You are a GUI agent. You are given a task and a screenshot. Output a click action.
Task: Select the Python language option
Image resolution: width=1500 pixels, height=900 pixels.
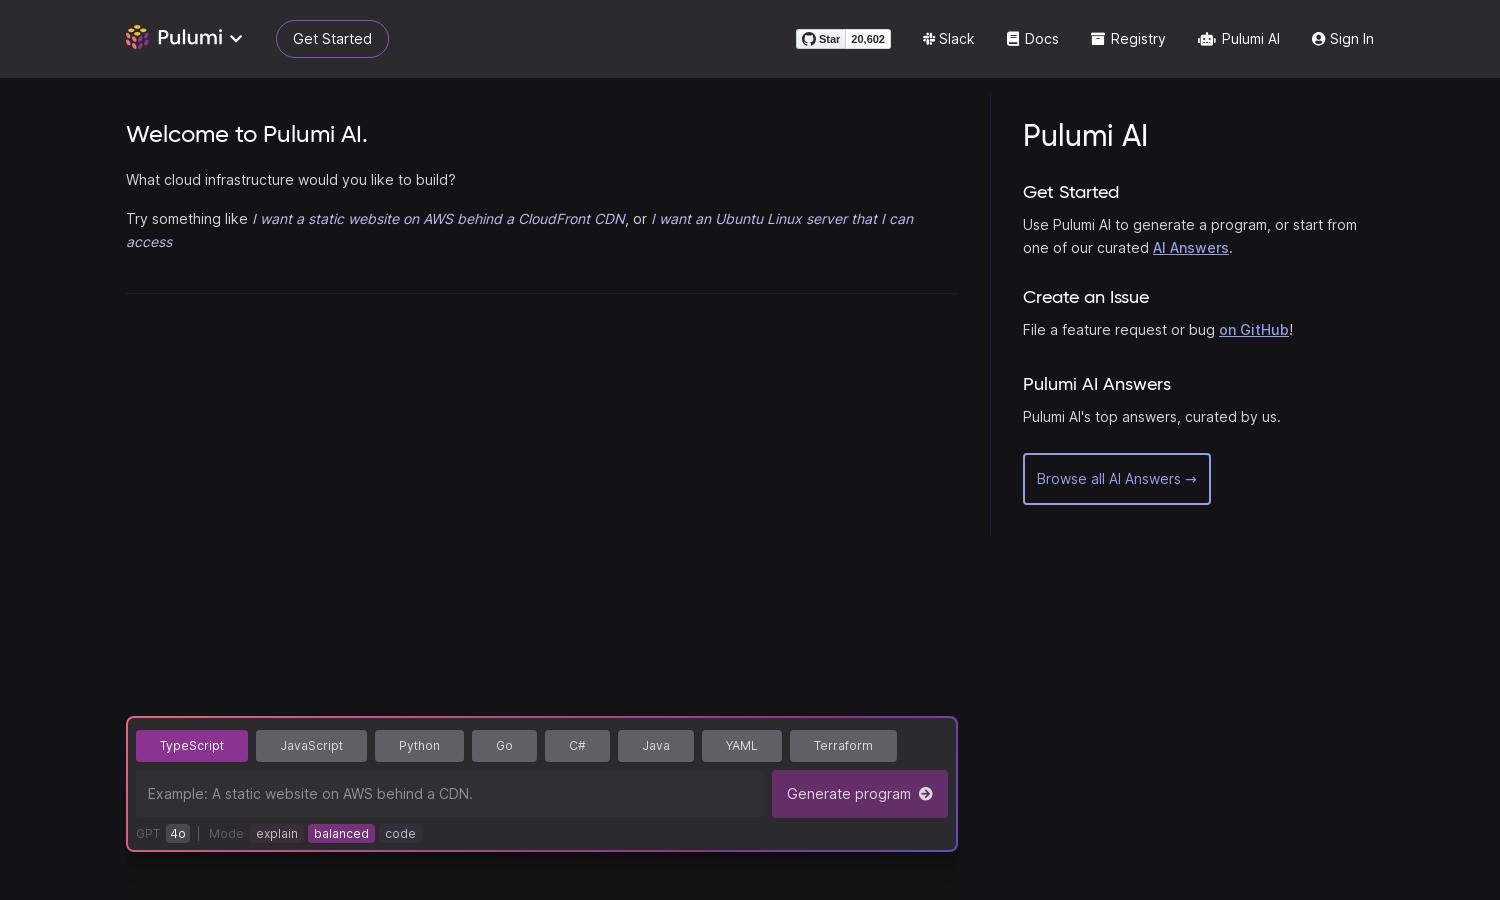tap(419, 746)
